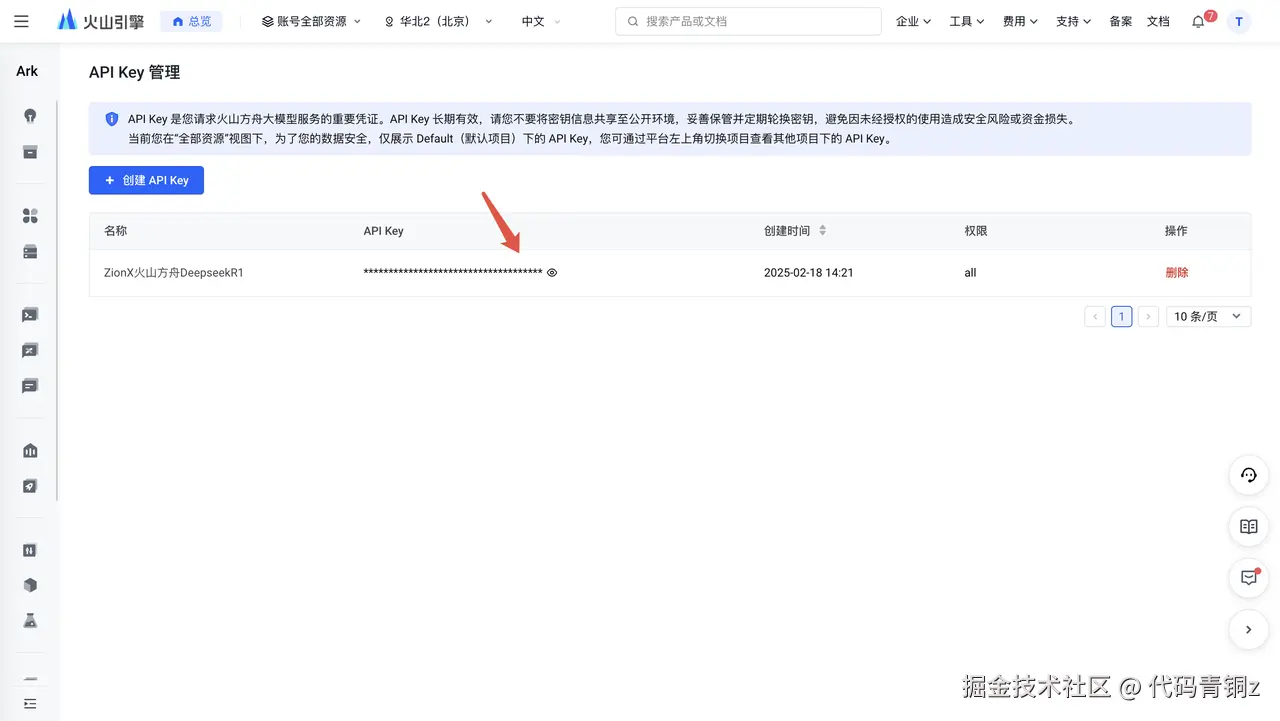1280x721 pixels.
Task: Open the 工具 menu
Action: [x=967, y=21]
